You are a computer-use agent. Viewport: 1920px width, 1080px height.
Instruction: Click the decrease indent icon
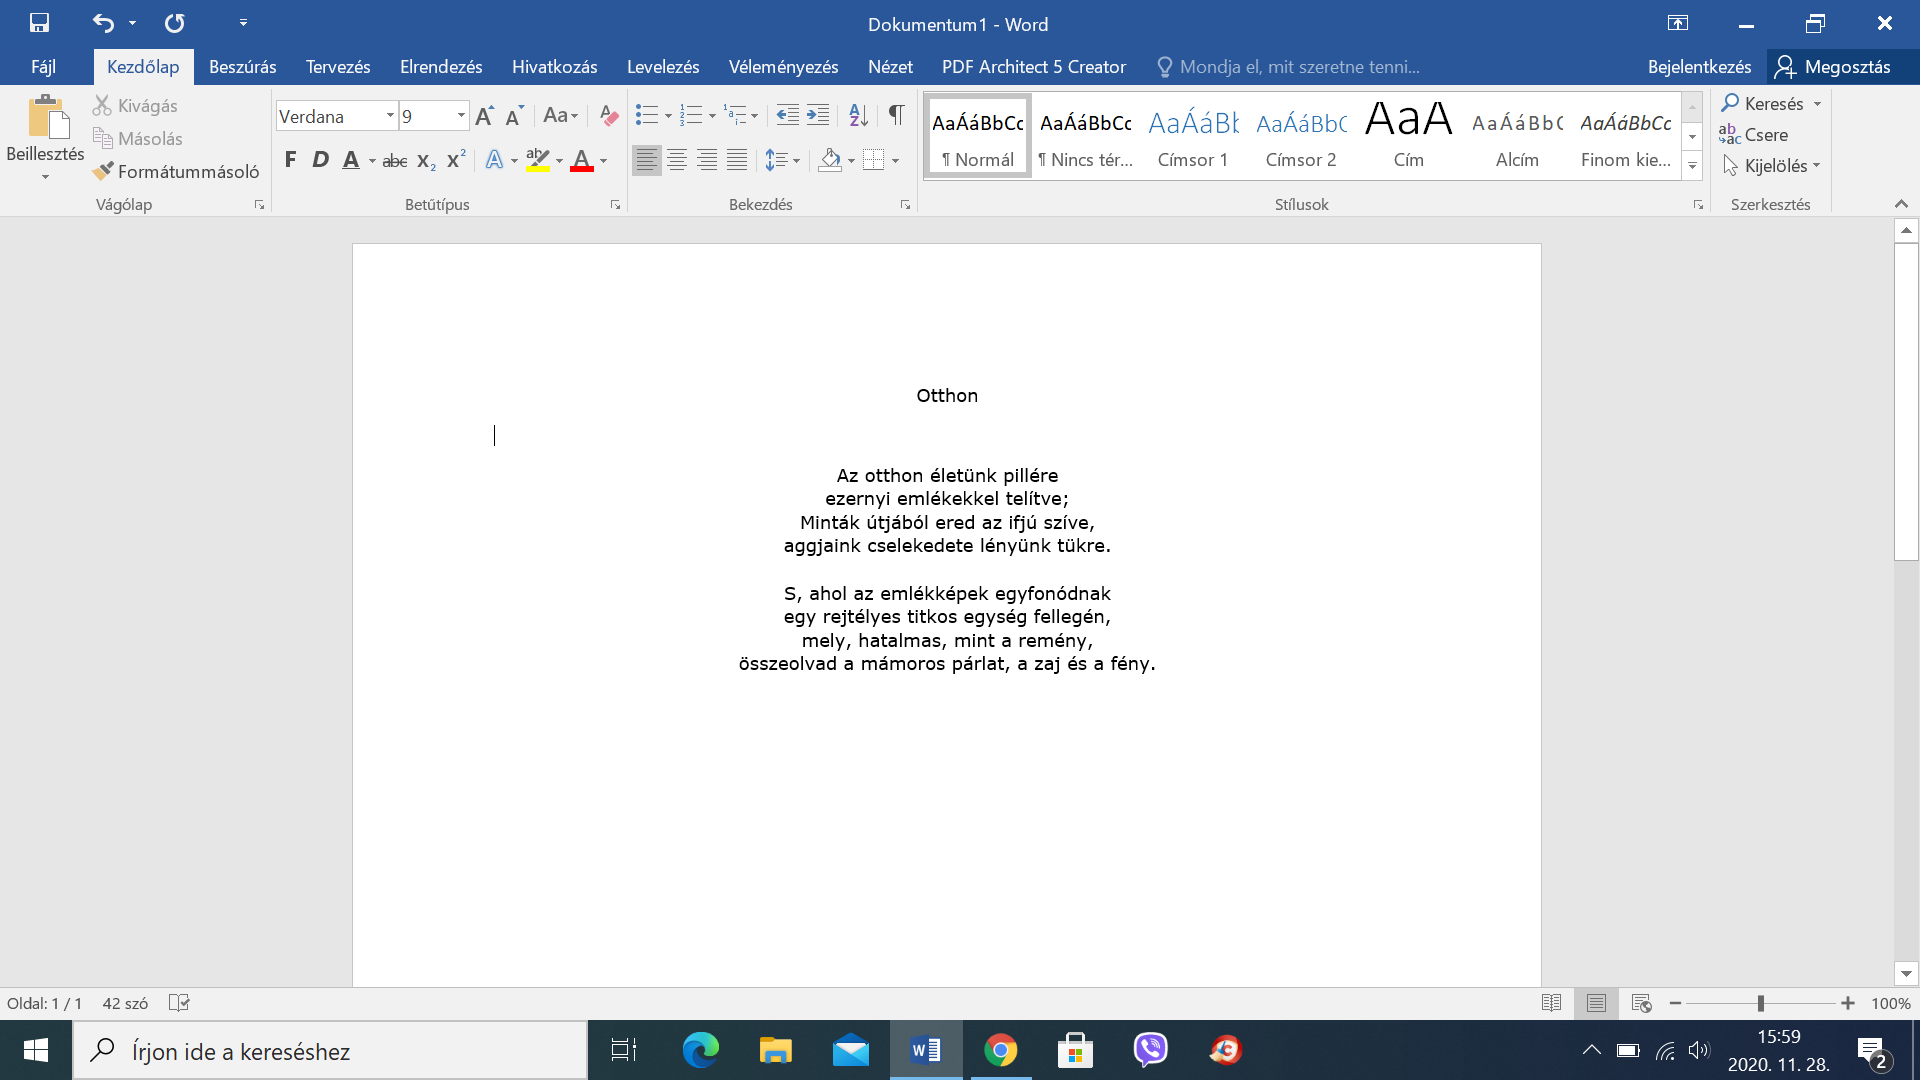coord(788,116)
